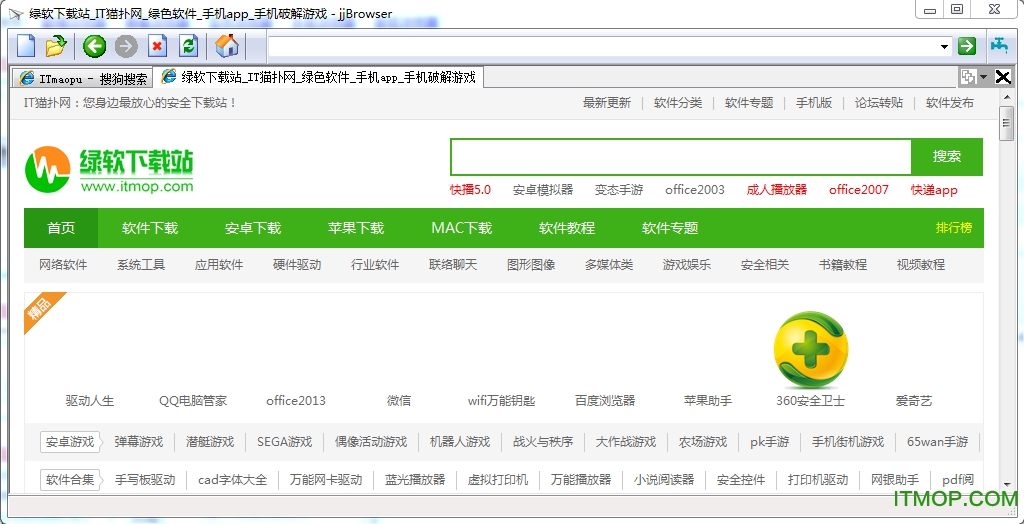The height and width of the screenshot is (524, 1024).
Task: Open 游戏娱乐 category
Action: click(x=687, y=265)
